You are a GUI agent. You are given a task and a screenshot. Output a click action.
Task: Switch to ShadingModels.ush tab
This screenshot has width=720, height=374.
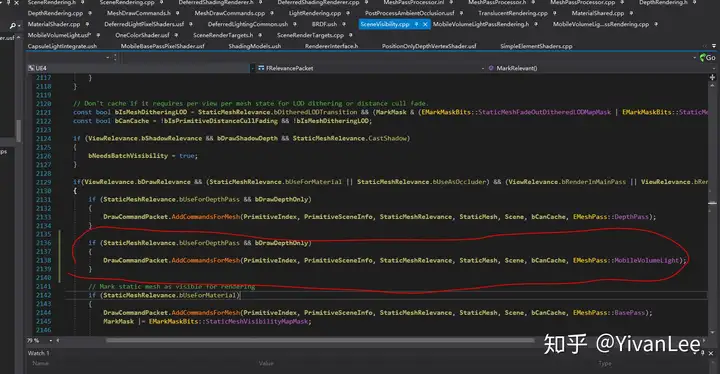coord(254,46)
